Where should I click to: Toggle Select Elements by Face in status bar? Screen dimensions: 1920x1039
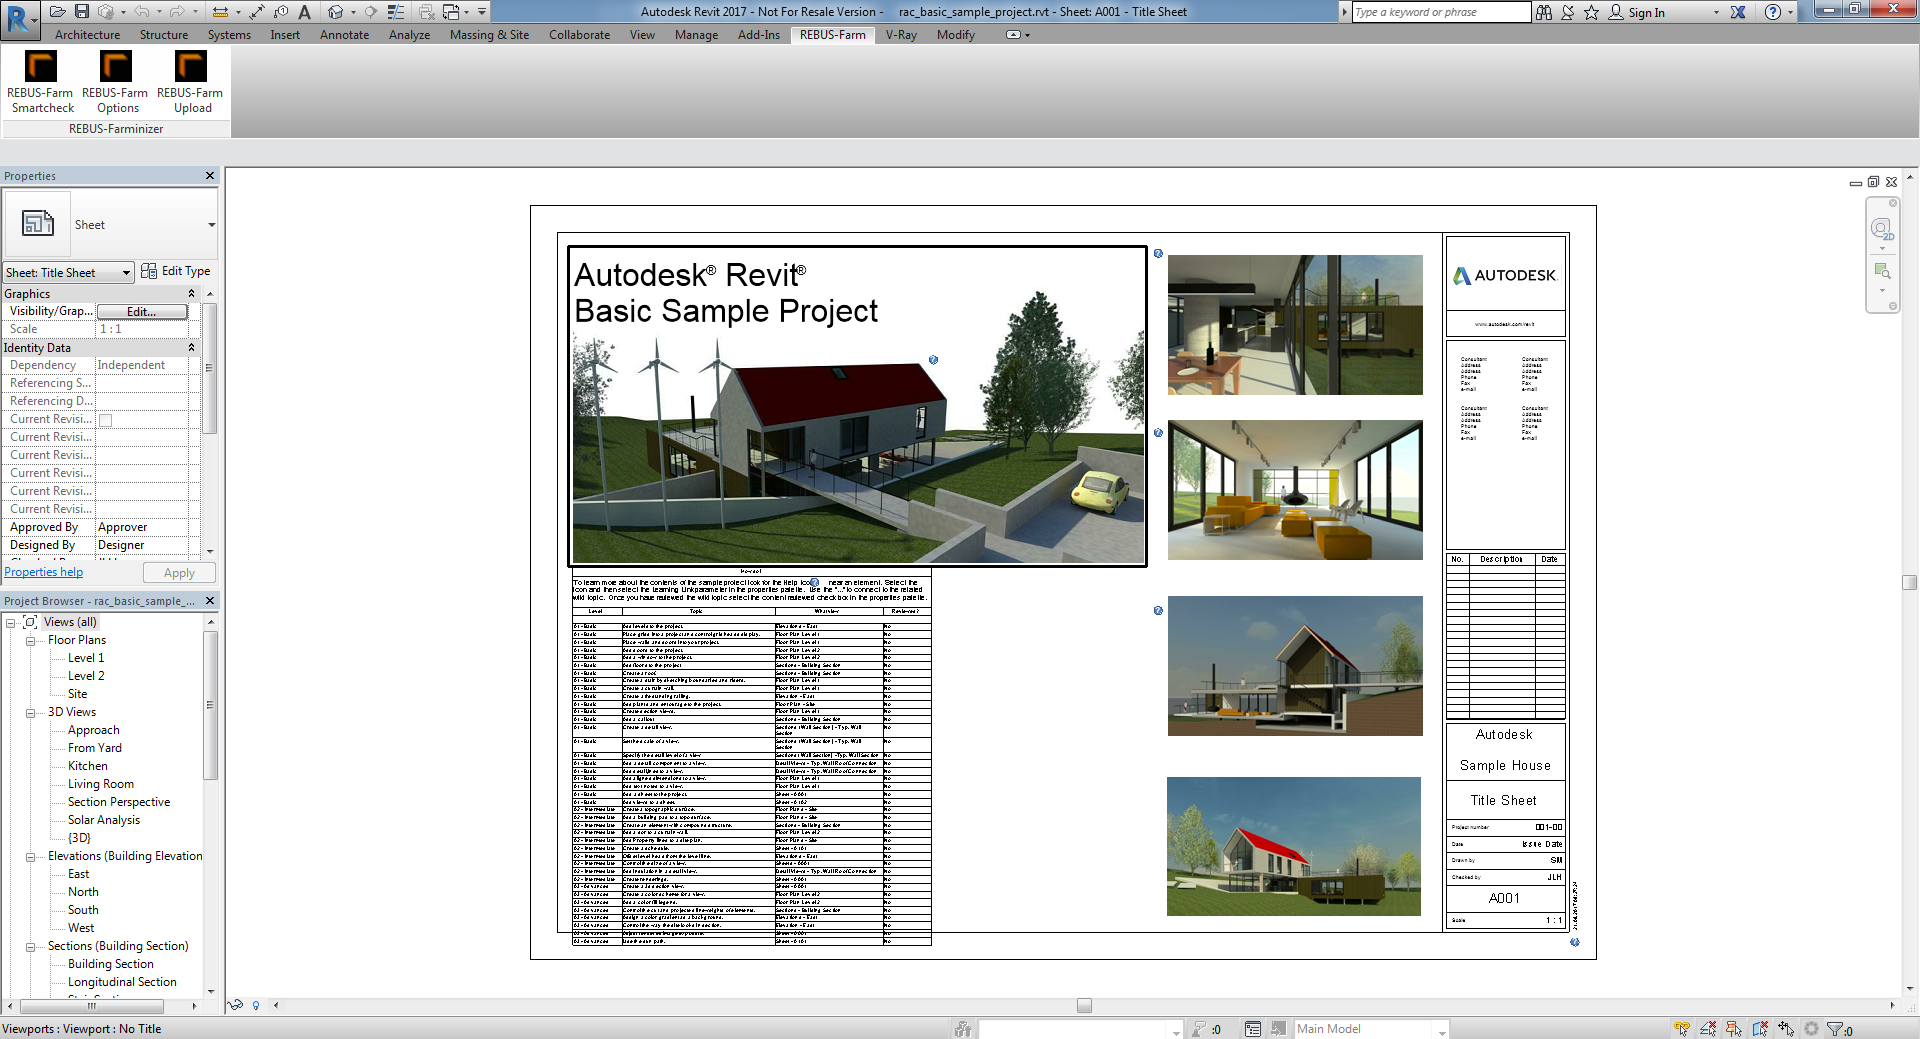click(x=1760, y=1029)
